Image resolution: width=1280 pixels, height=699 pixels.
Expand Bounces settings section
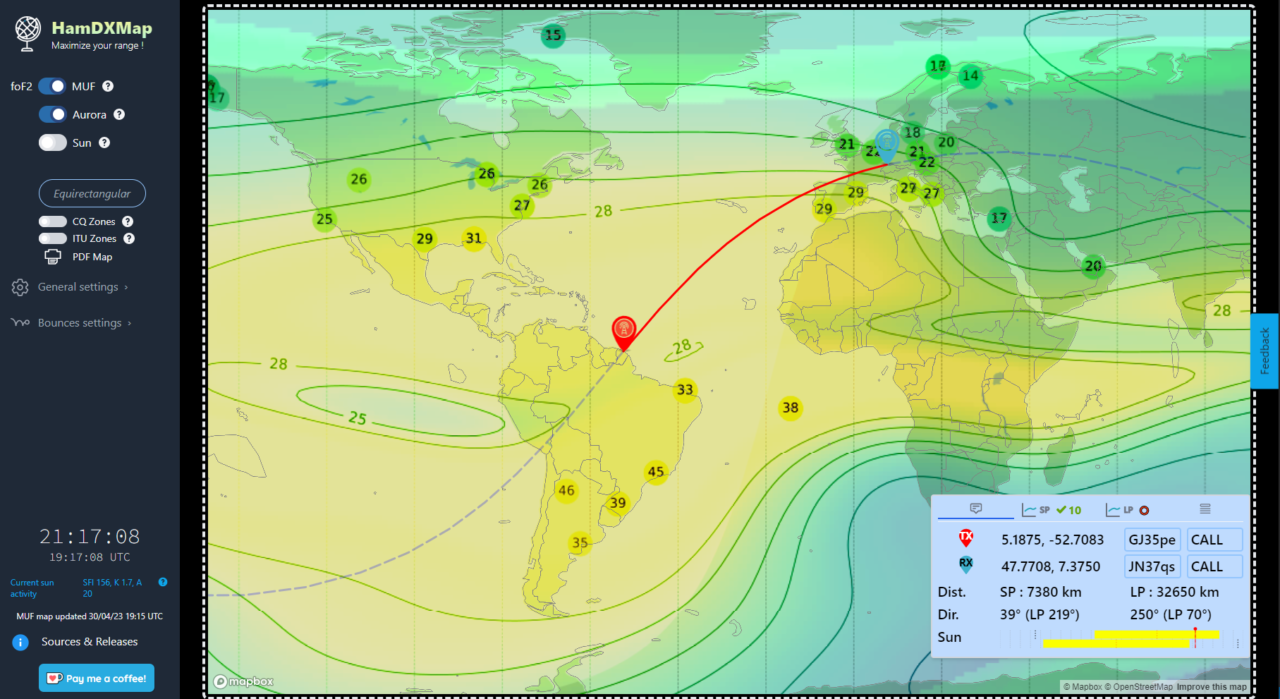(x=79, y=324)
